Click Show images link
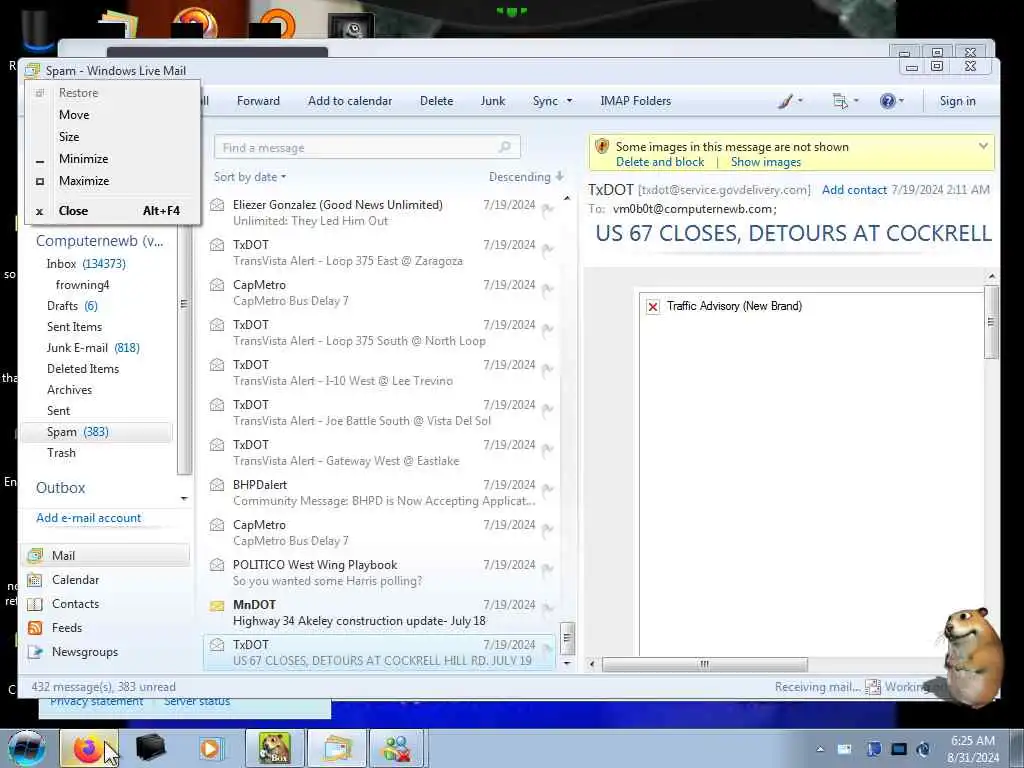This screenshot has height=768, width=1024. [x=765, y=162]
